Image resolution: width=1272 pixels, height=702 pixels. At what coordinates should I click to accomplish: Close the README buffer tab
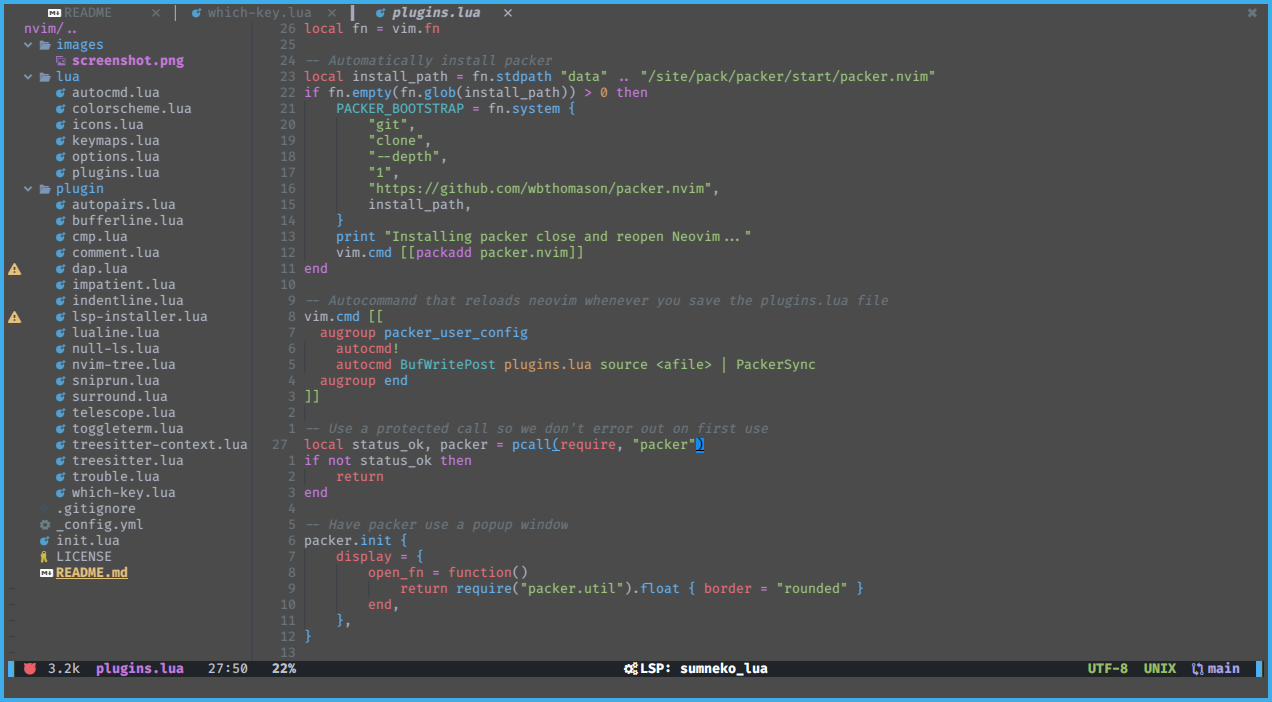tap(156, 13)
